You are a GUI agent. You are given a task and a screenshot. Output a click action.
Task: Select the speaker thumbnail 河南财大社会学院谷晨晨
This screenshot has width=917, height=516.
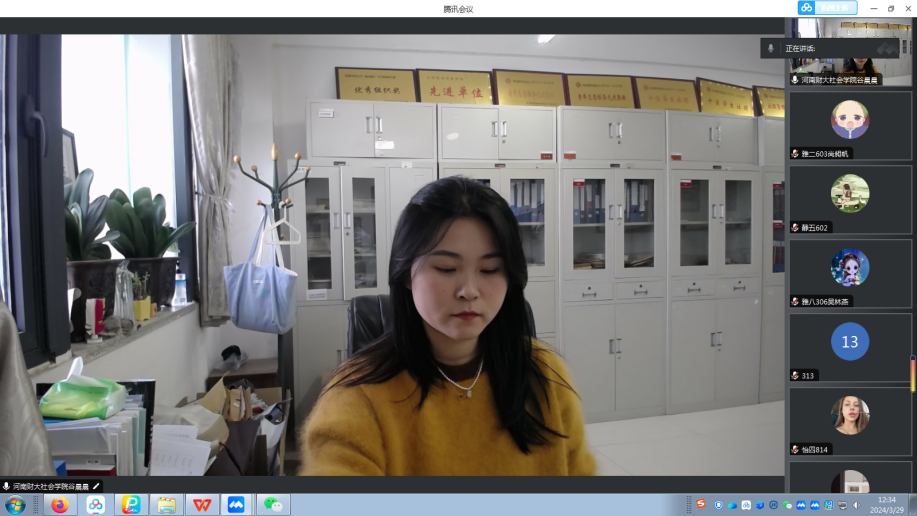pyautogui.click(x=850, y=52)
